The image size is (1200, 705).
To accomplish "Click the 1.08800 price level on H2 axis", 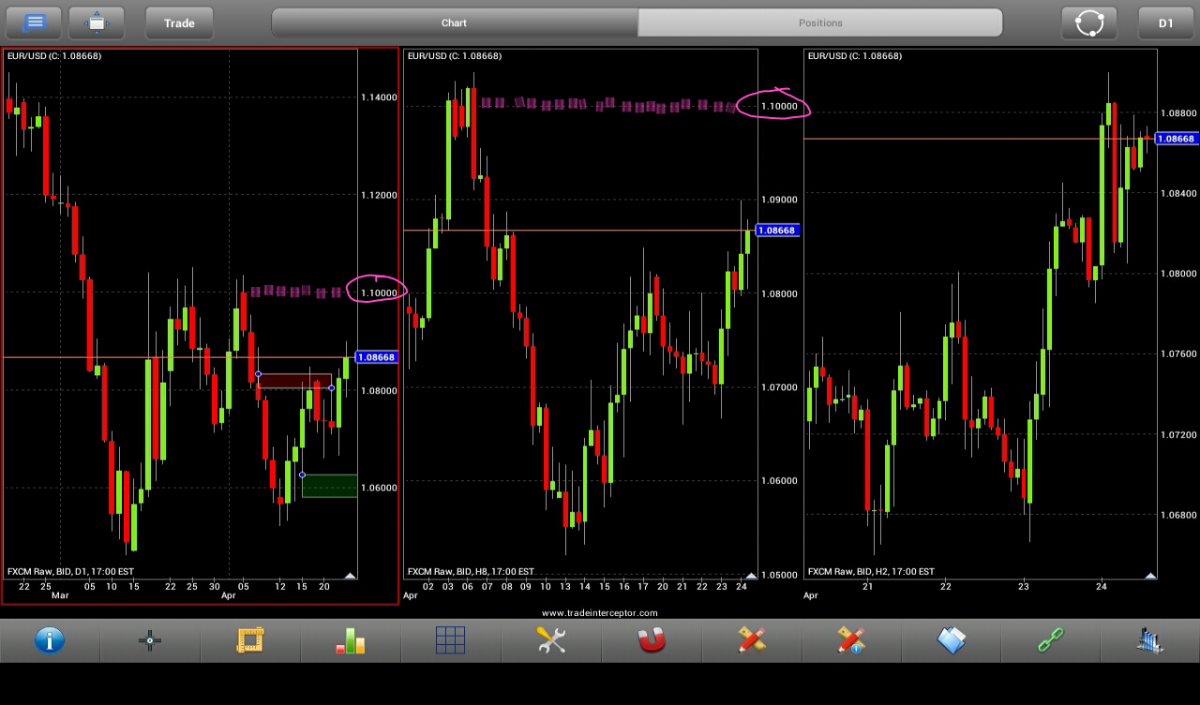I will [x=1178, y=113].
